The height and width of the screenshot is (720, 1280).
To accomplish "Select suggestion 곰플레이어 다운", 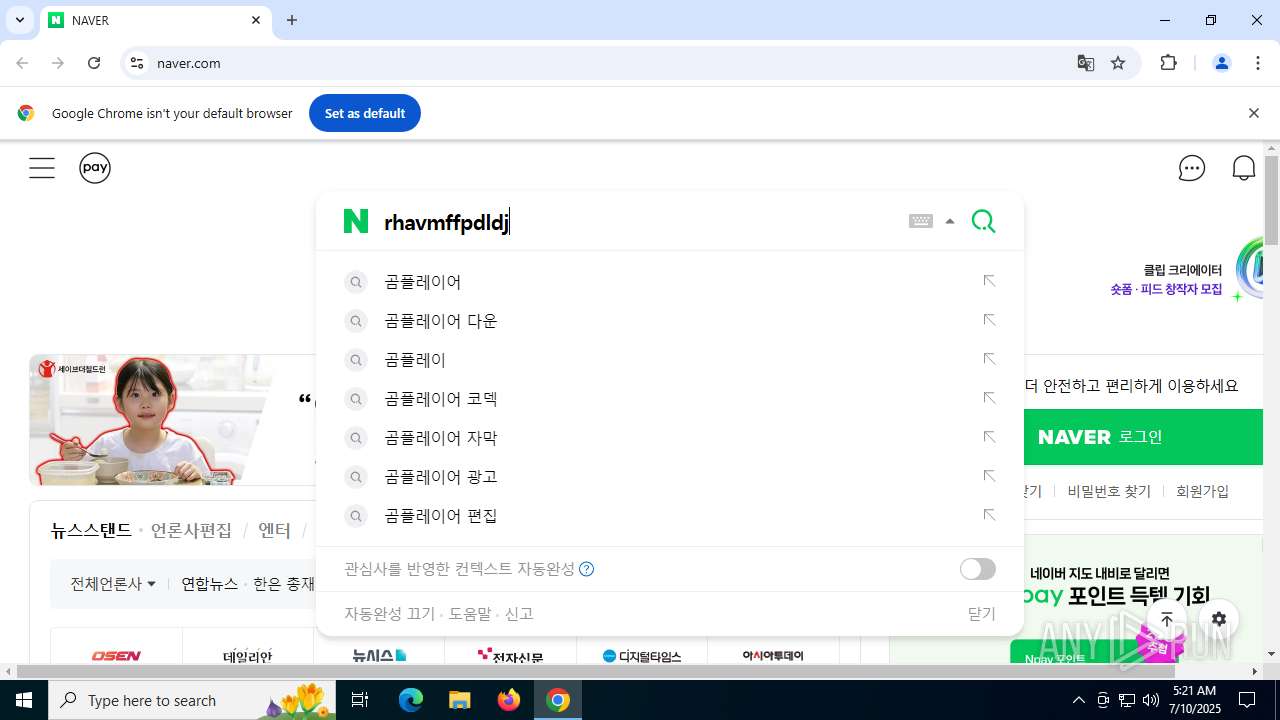I will (441, 321).
